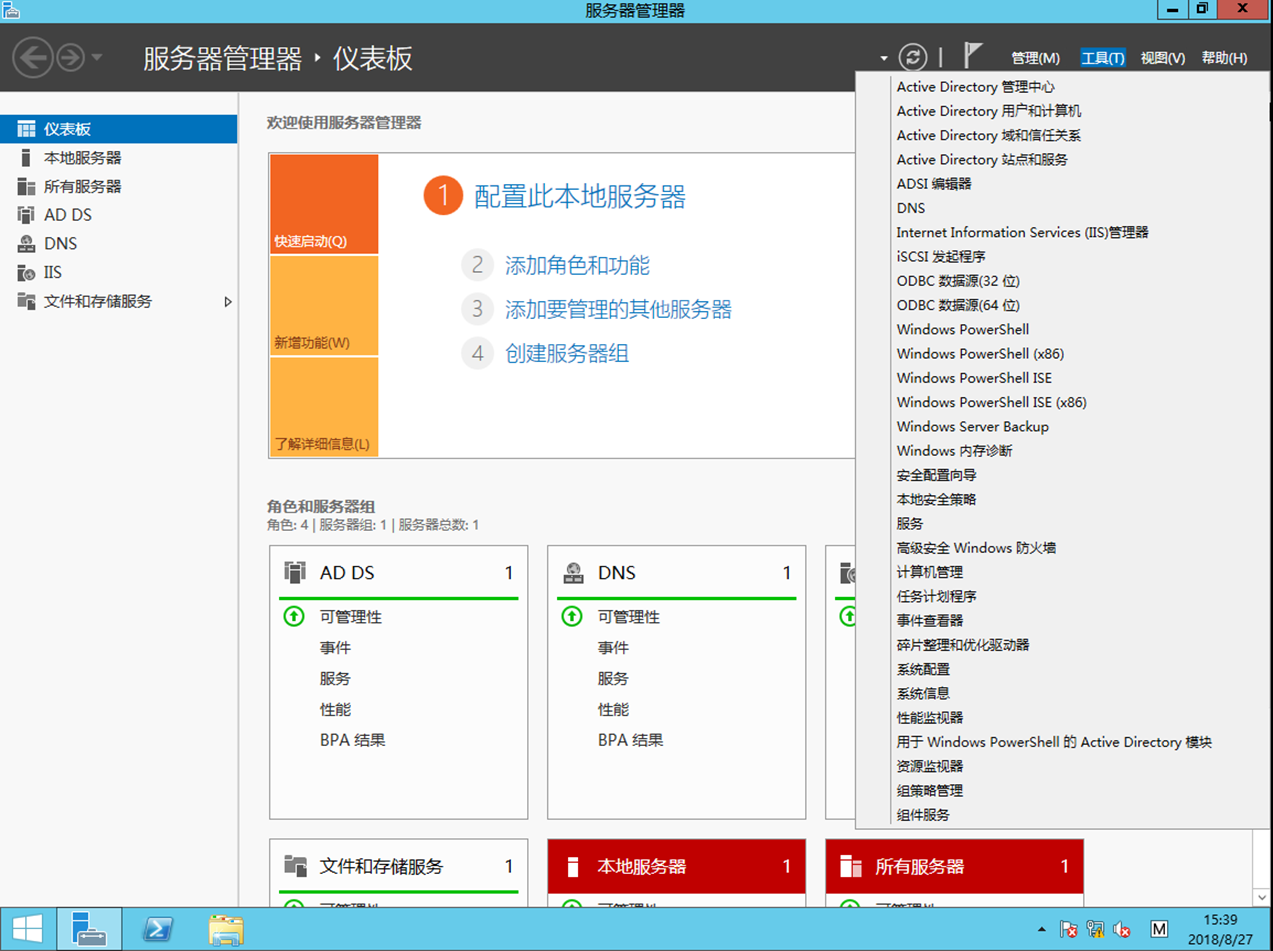This screenshot has width=1273, height=951.
Task: Open the navigation history dropdown arrow
Action: (x=97, y=57)
